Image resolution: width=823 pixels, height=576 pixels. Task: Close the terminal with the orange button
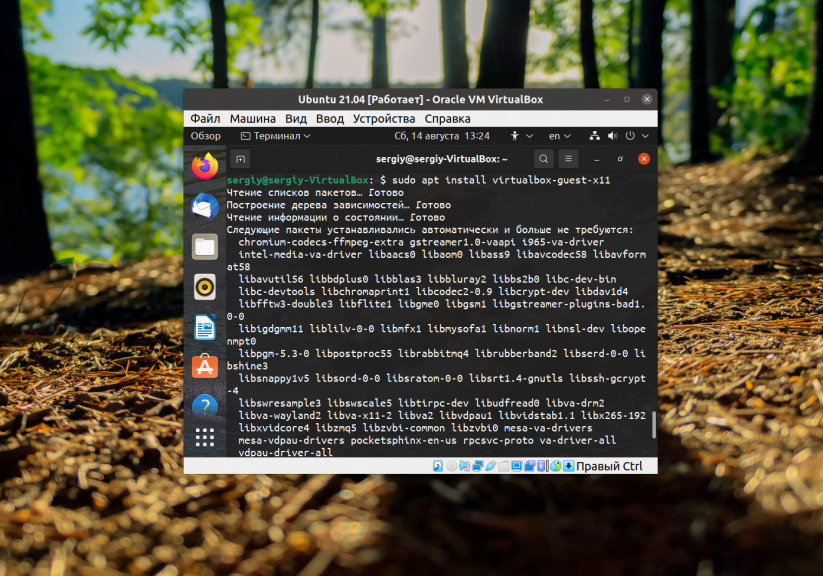click(643, 159)
